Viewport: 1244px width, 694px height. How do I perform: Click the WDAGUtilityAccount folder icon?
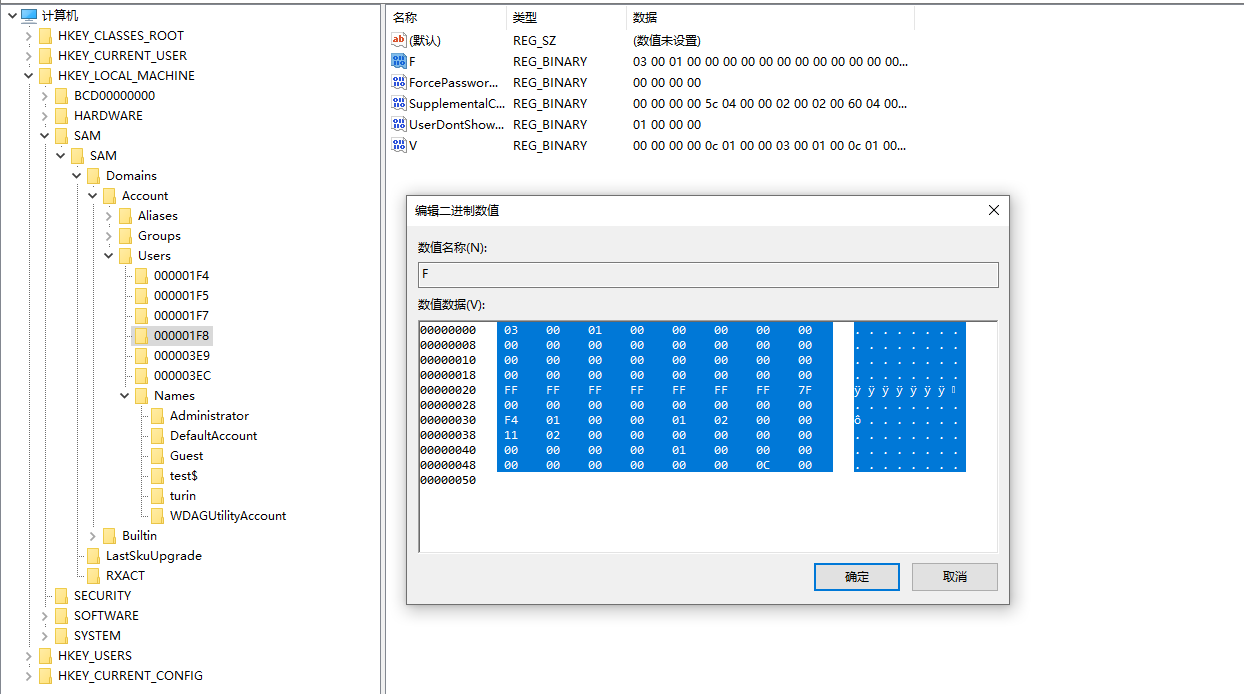coord(157,515)
